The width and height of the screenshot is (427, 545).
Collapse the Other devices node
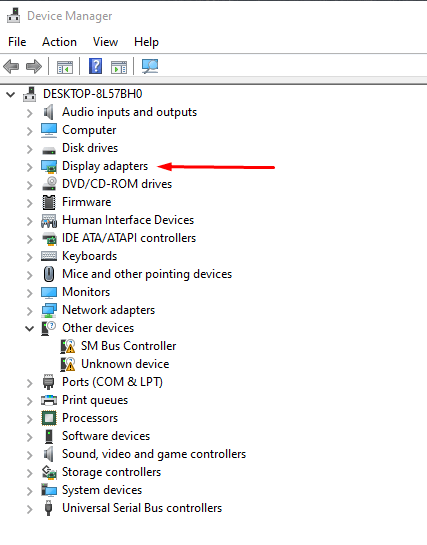click(x=30, y=328)
